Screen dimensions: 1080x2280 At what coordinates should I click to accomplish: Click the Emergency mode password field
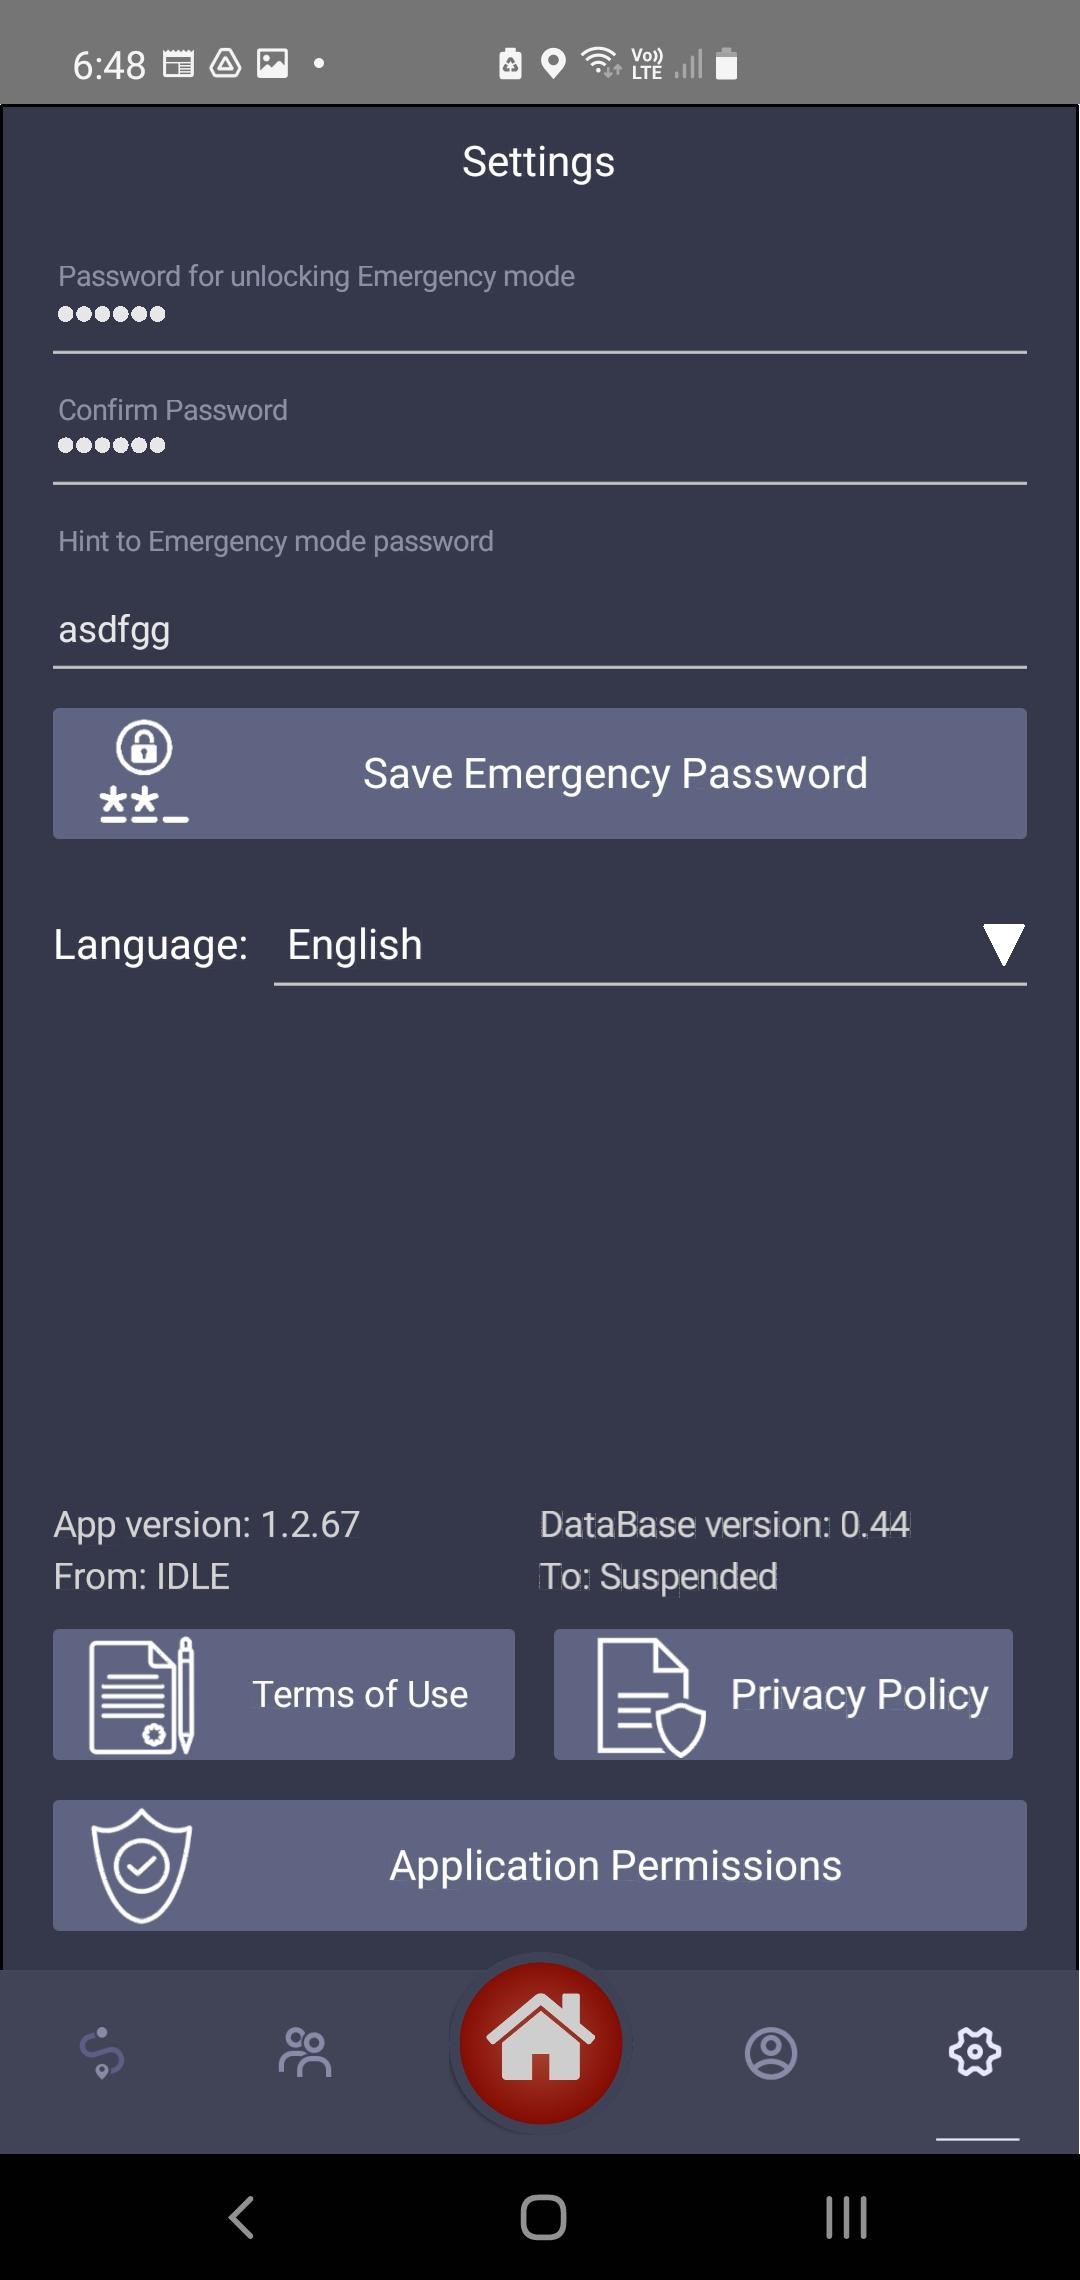tap(540, 315)
